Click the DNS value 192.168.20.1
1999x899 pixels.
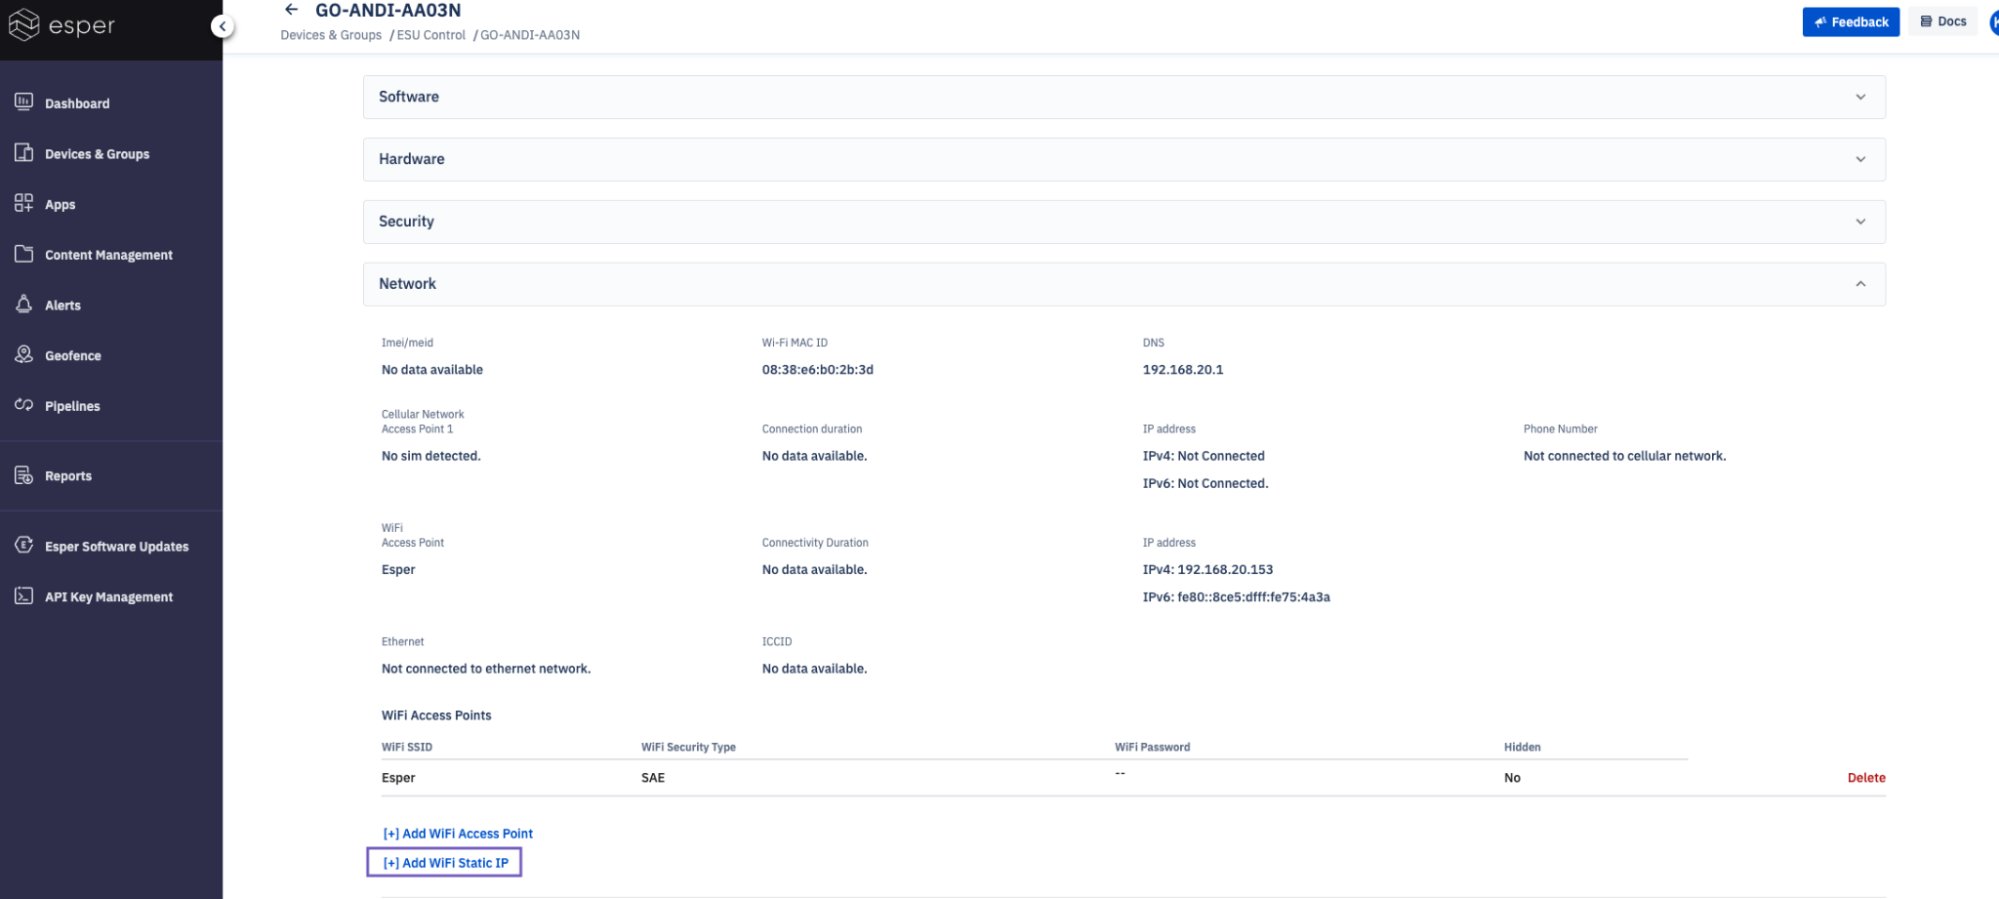point(1182,369)
